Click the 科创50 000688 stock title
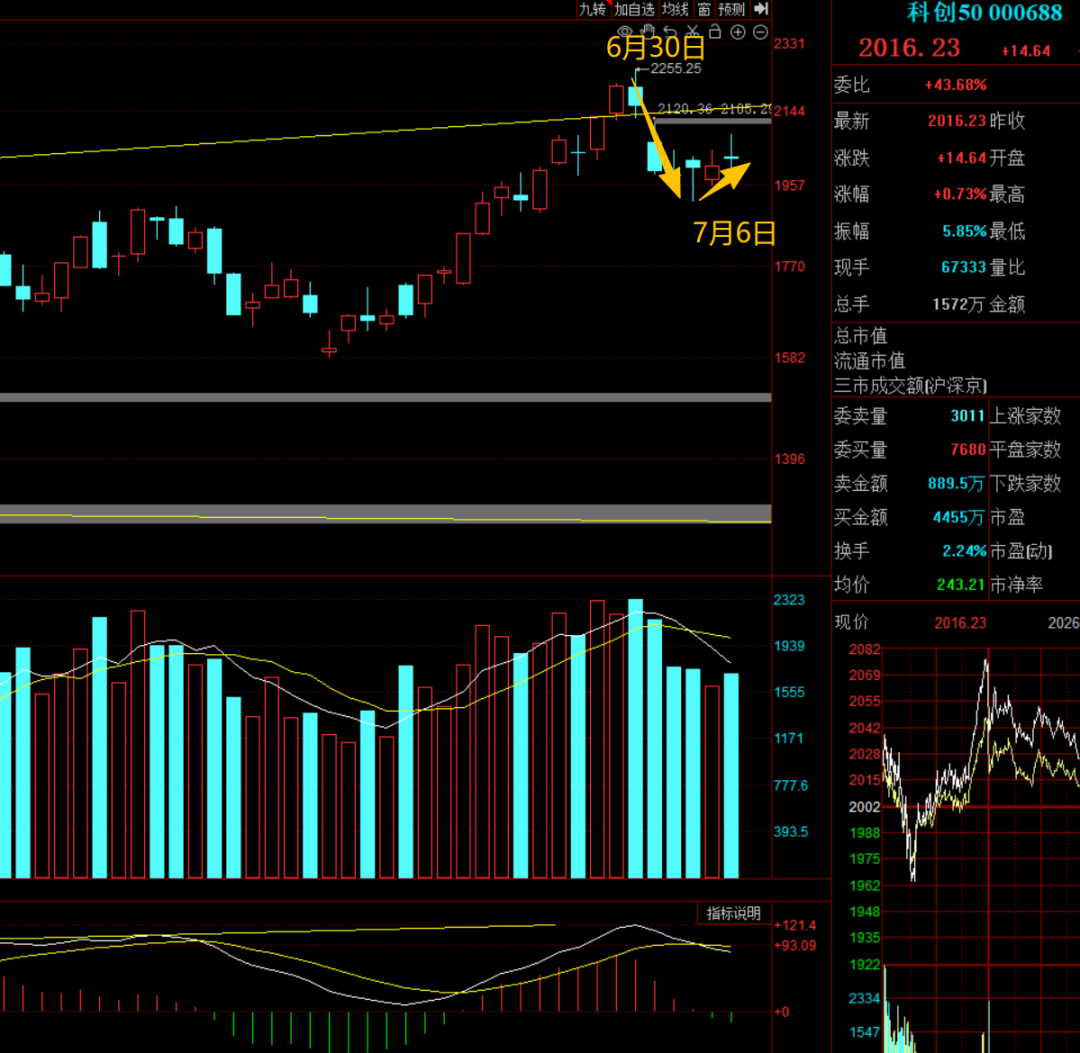 click(x=984, y=12)
